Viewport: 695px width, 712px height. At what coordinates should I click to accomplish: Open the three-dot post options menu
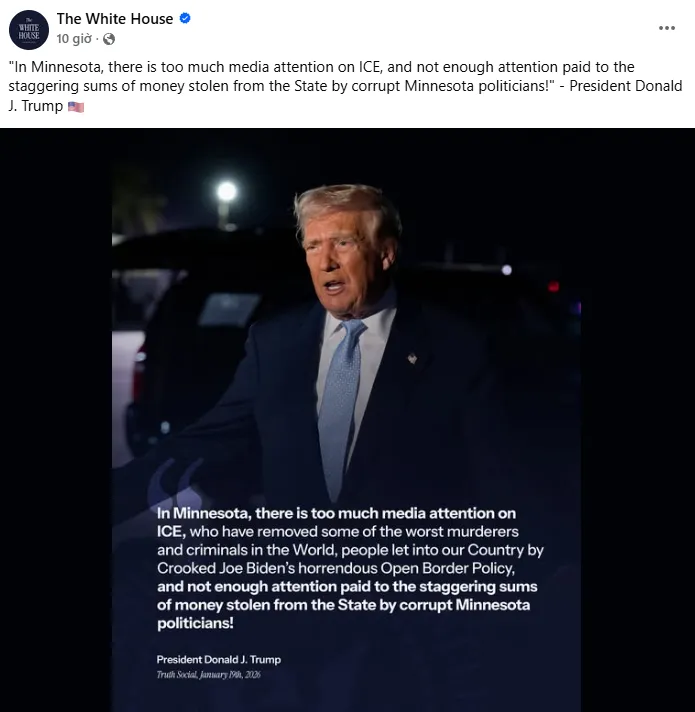pos(666,28)
